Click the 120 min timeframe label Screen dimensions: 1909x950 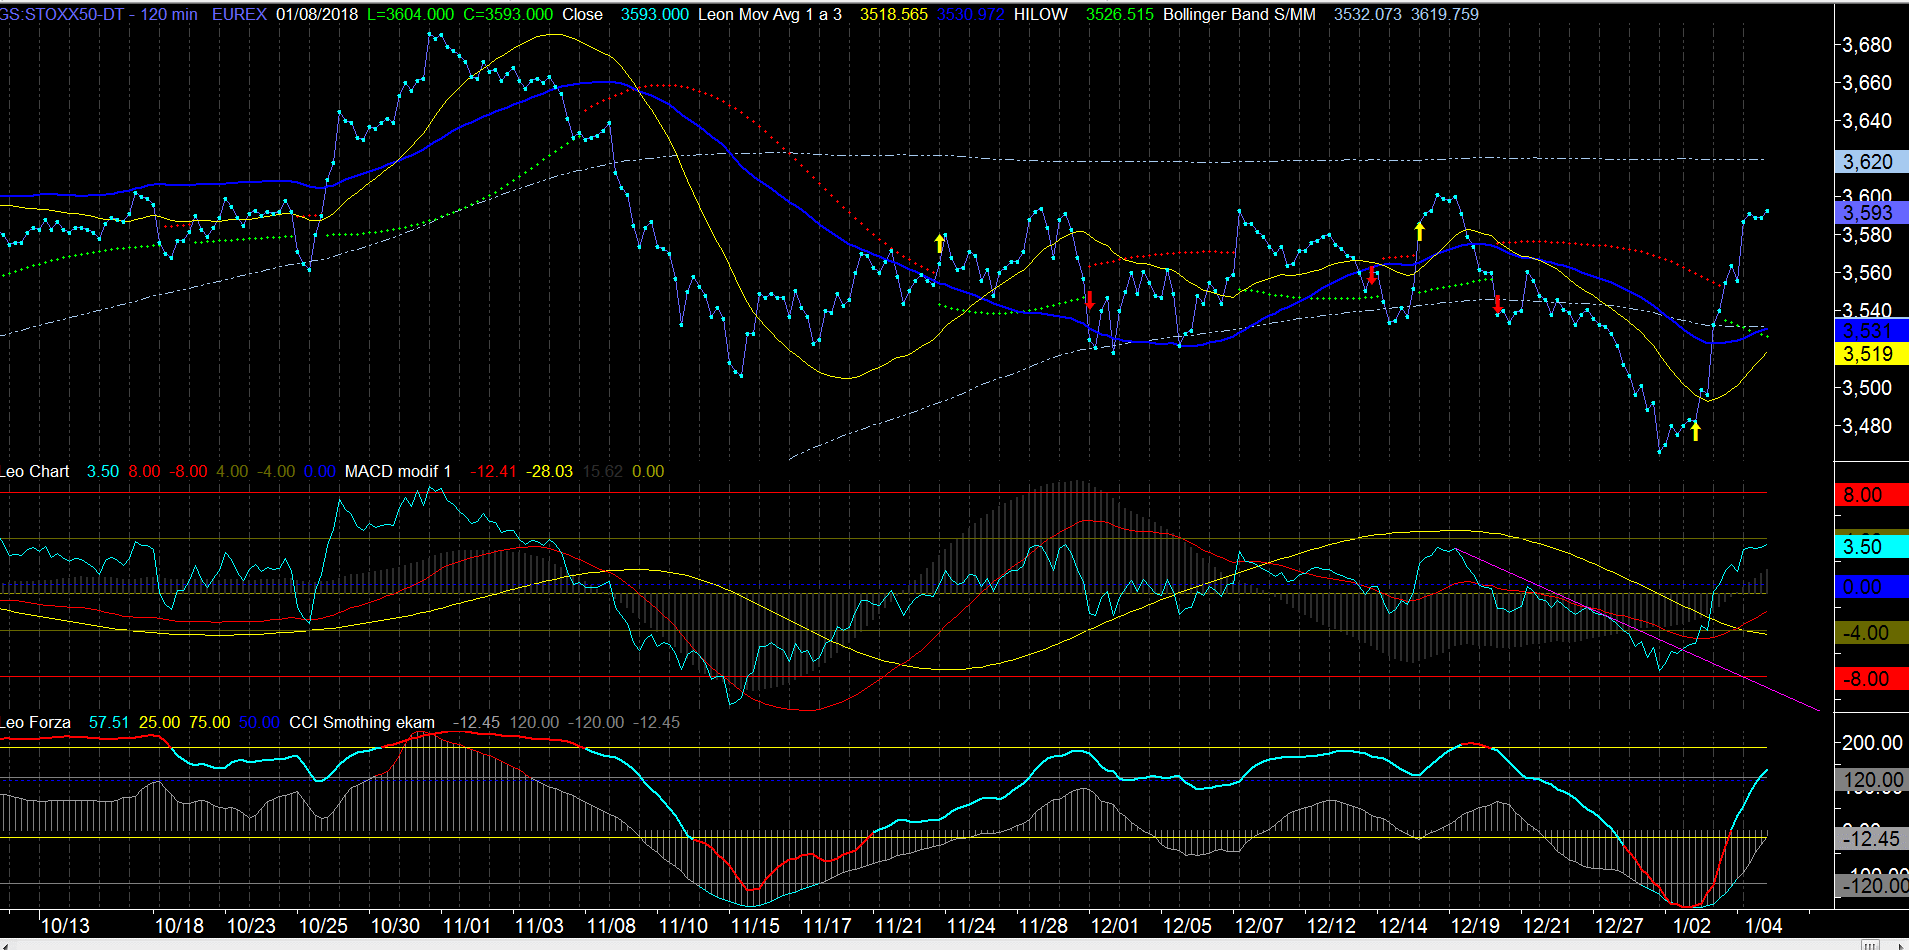coord(169,14)
